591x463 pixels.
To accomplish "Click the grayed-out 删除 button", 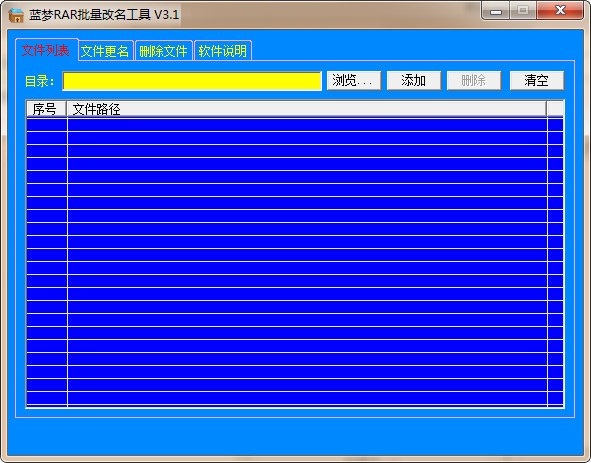I will [x=474, y=81].
